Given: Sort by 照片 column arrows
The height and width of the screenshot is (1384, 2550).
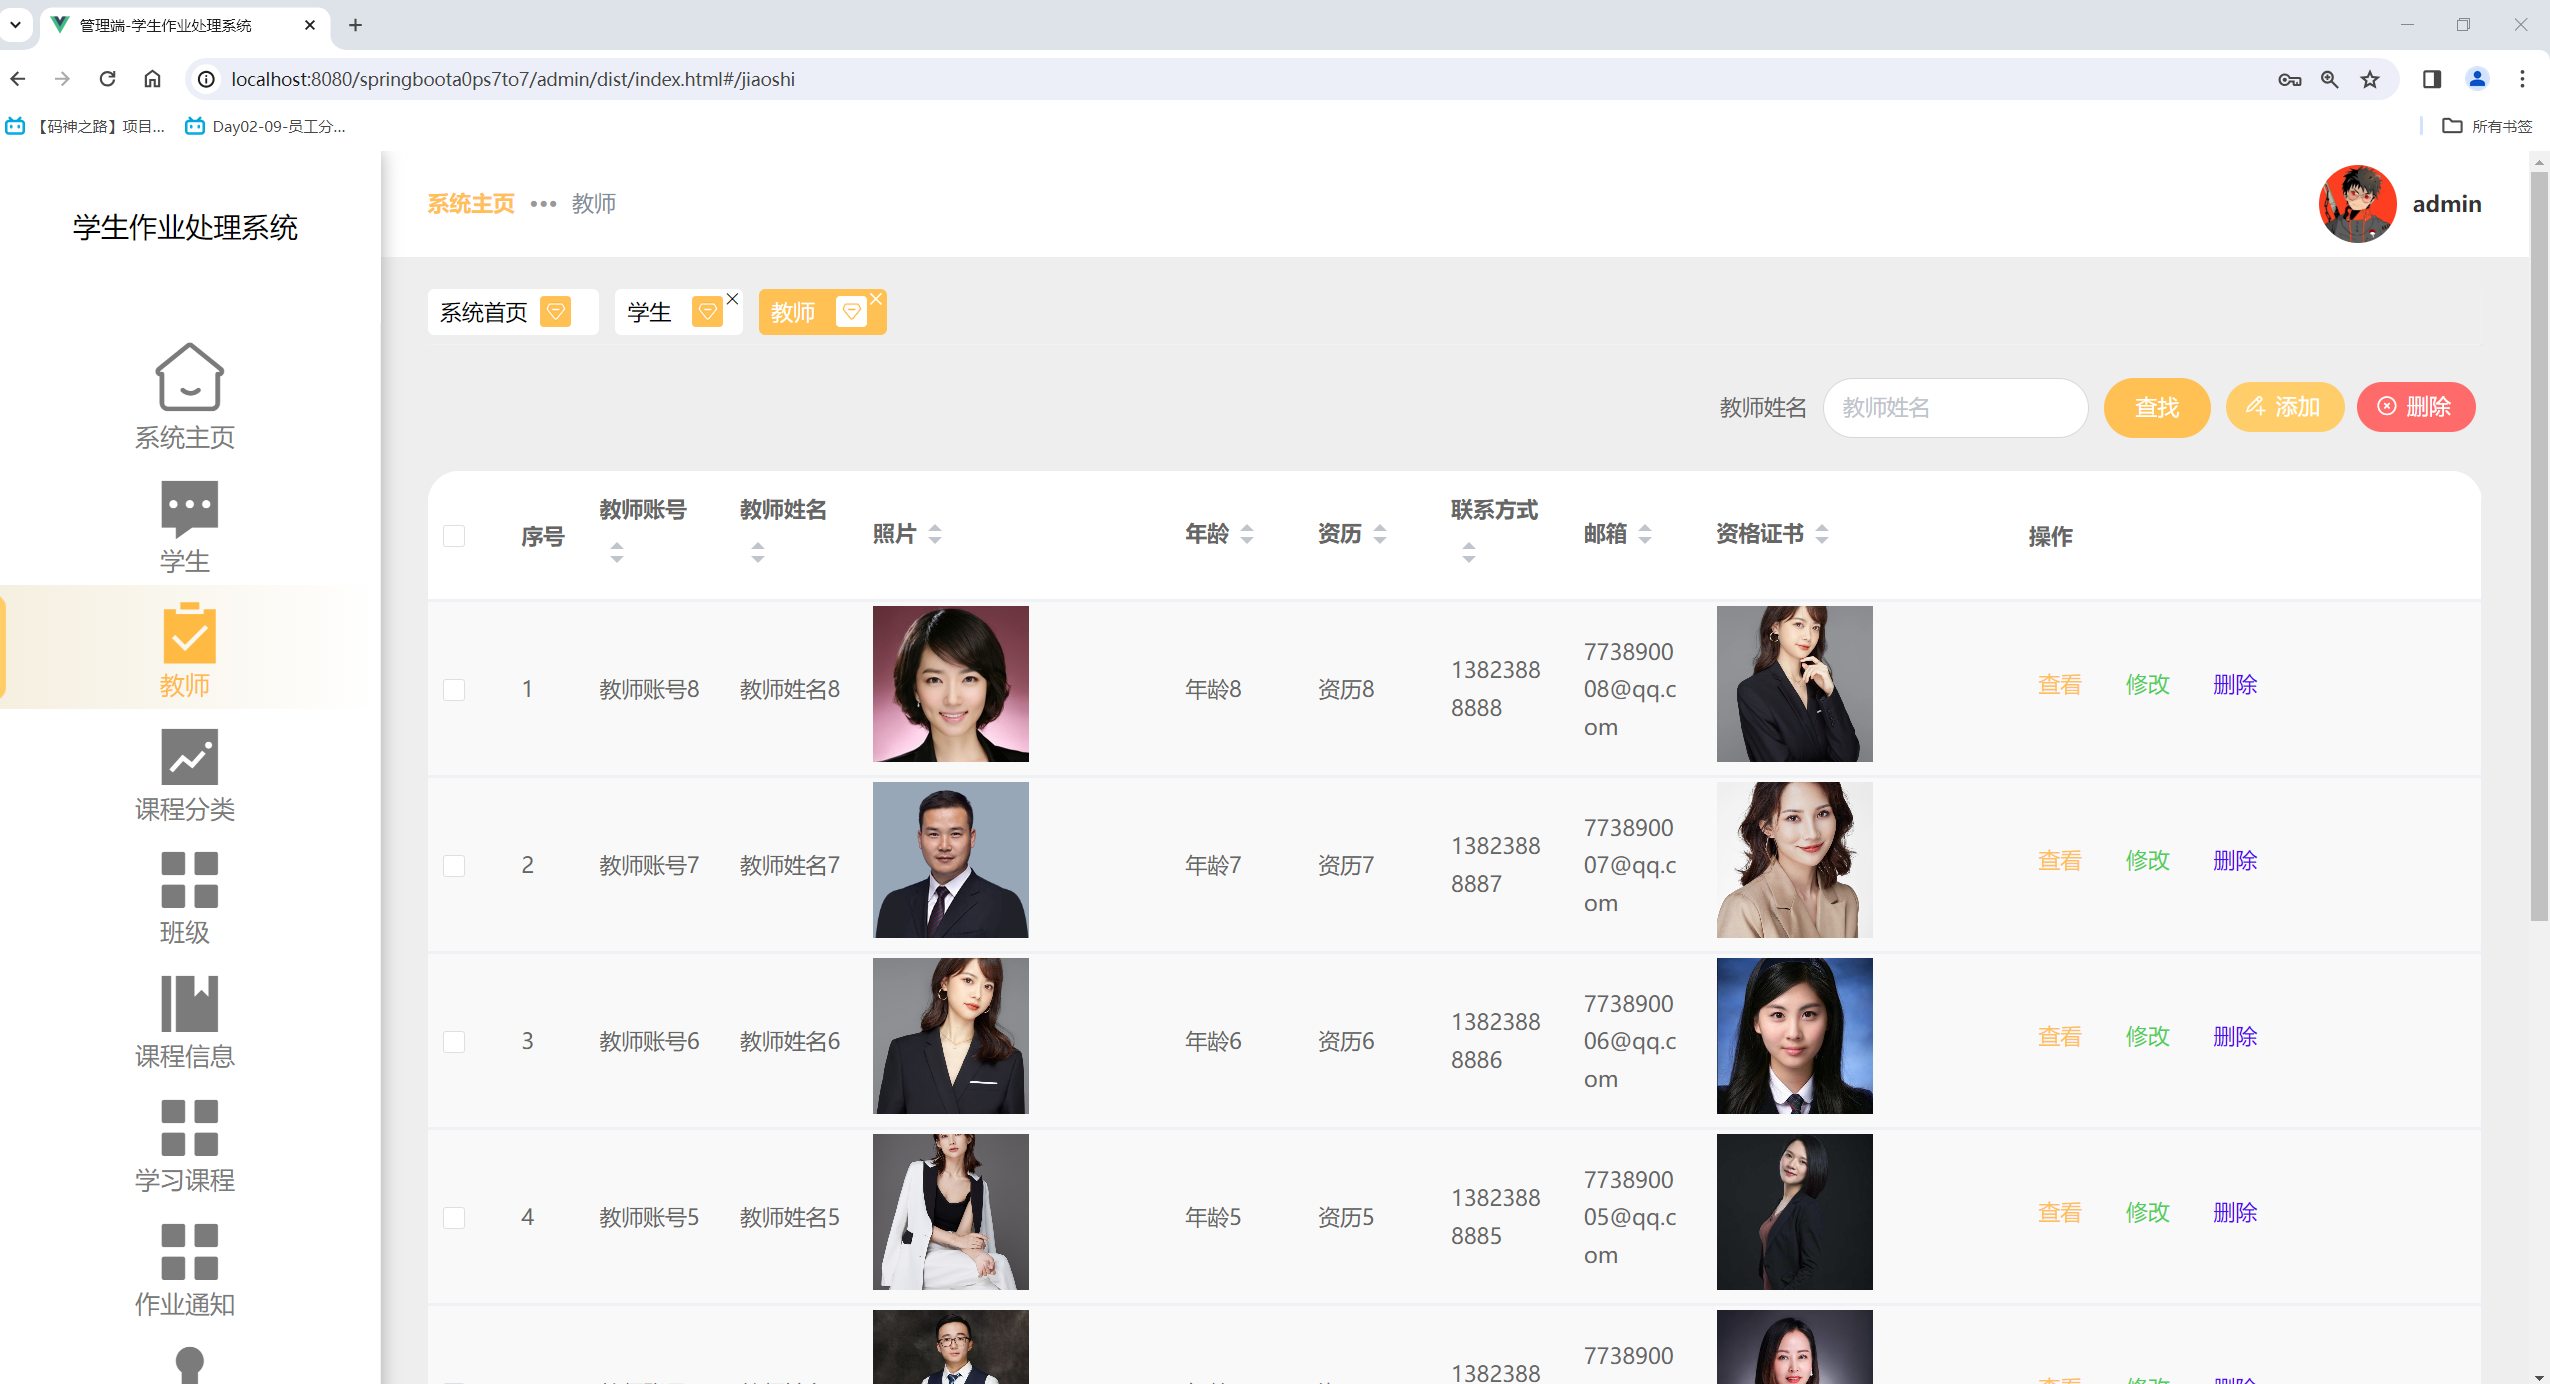Looking at the screenshot, I should (935, 534).
